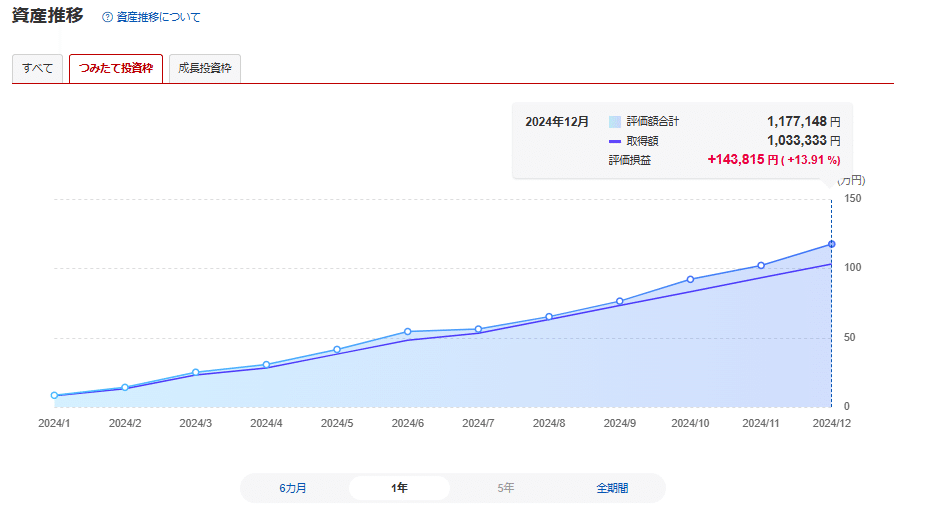Click the 評価損益 label in the tooltip

630,160
